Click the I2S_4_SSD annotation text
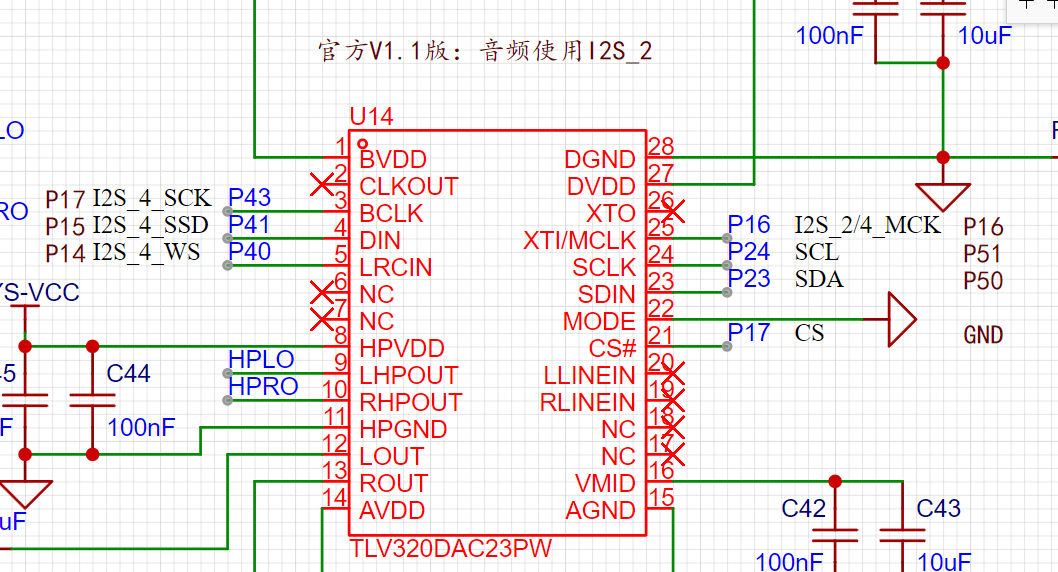This screenshot has width=1058, height=572. click(x=150, y=225)
